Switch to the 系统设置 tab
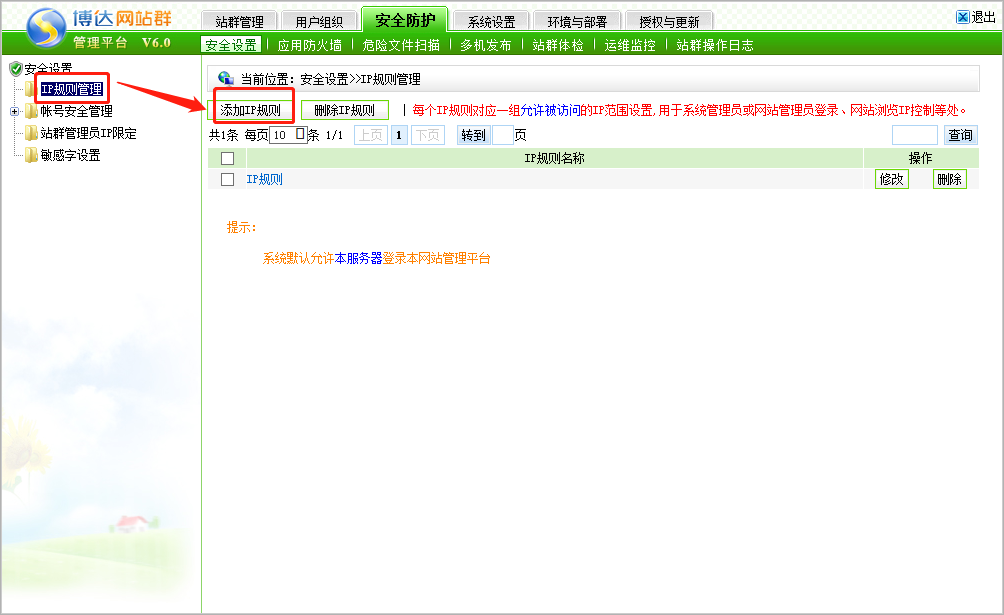Viewport: 1004px width, 615px height. click(491, 21)
